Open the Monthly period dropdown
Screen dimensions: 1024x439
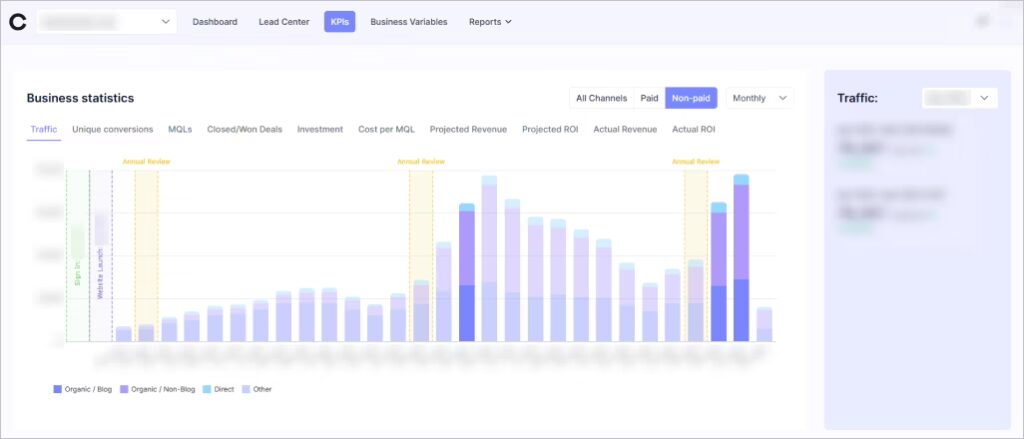[760, 98]
